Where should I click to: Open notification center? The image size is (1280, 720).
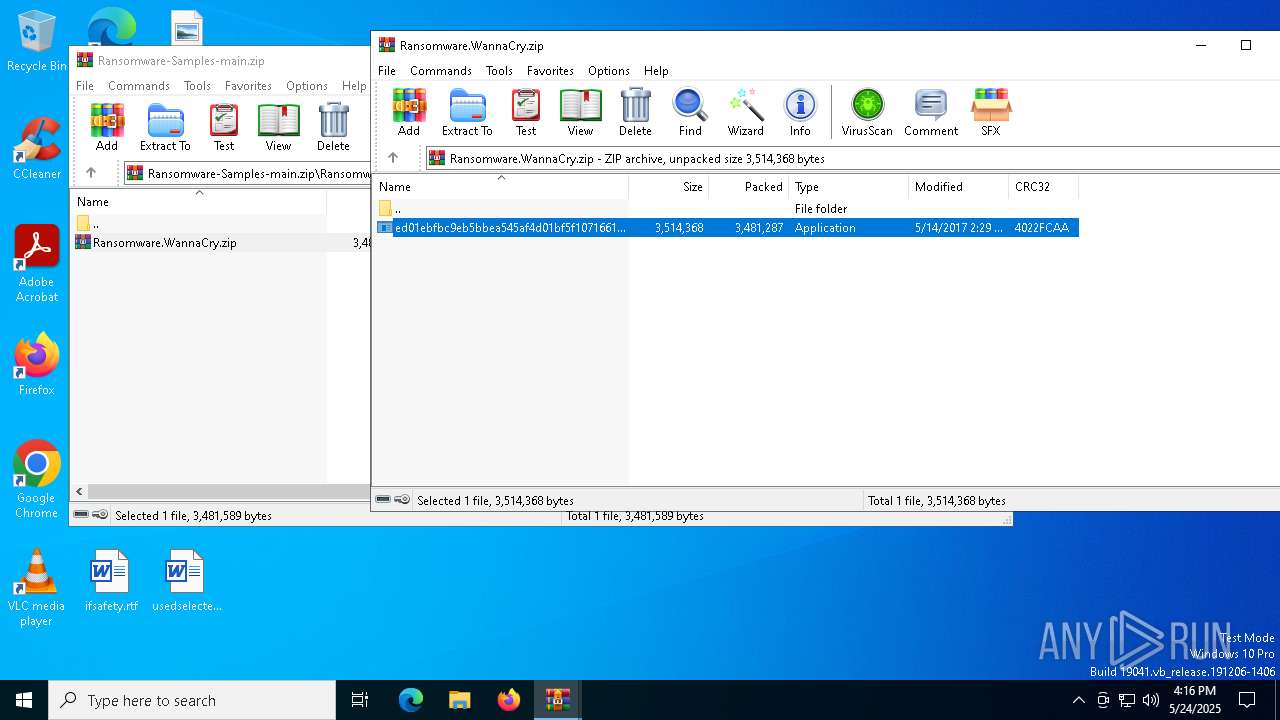tap(1247, 700)
